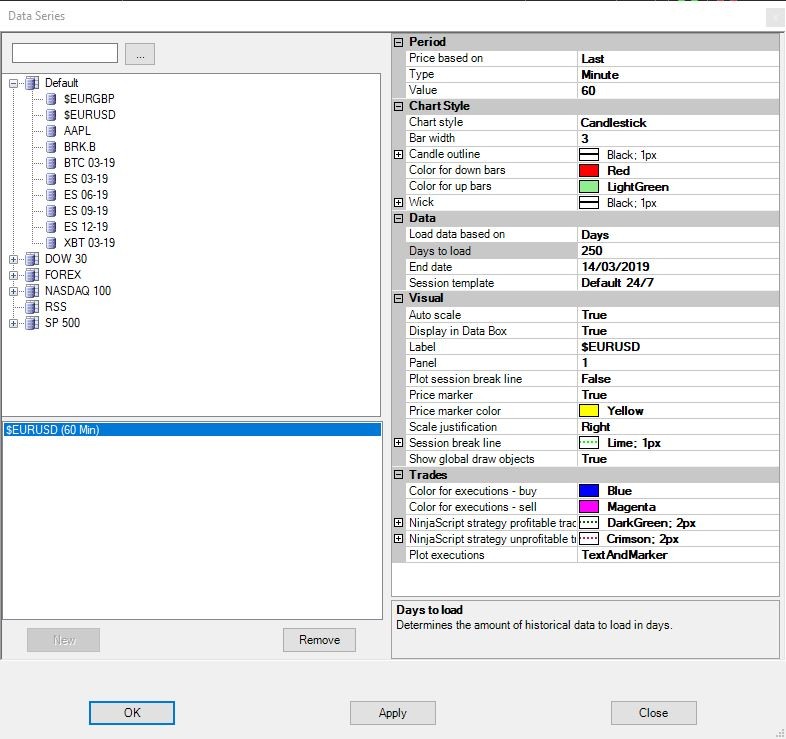786x739 pixels.
Task: Click the instrument search input field
Action: [x=65, y=53]
